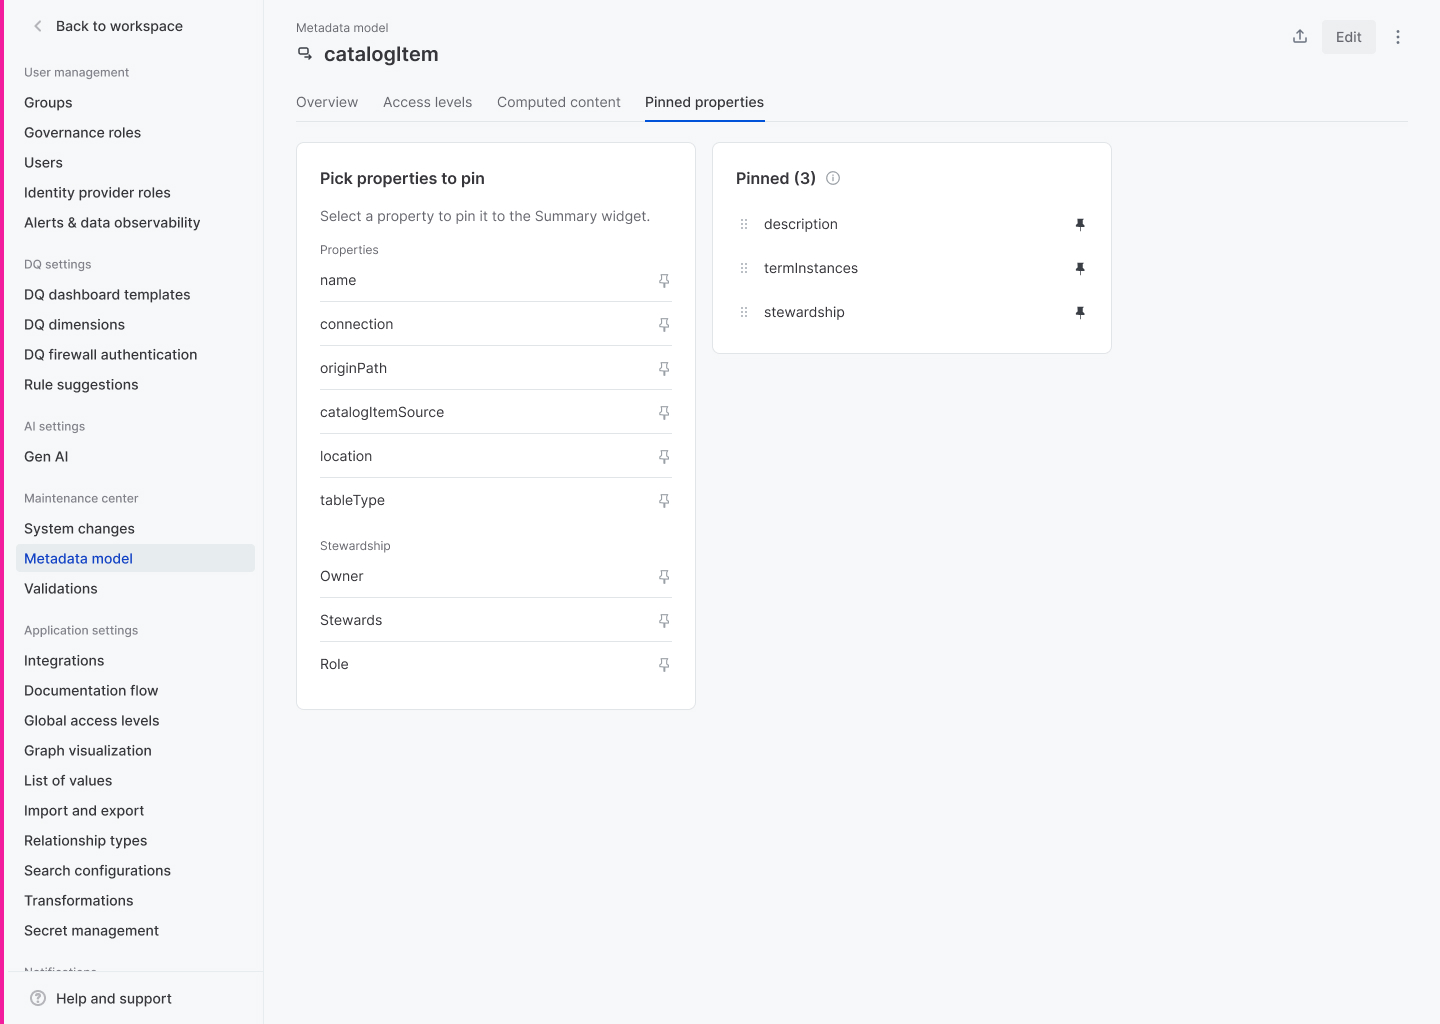Open the three-dot more options menu
Viewport: 1440px width, 1024px height.
click(x=1398, y=37)
